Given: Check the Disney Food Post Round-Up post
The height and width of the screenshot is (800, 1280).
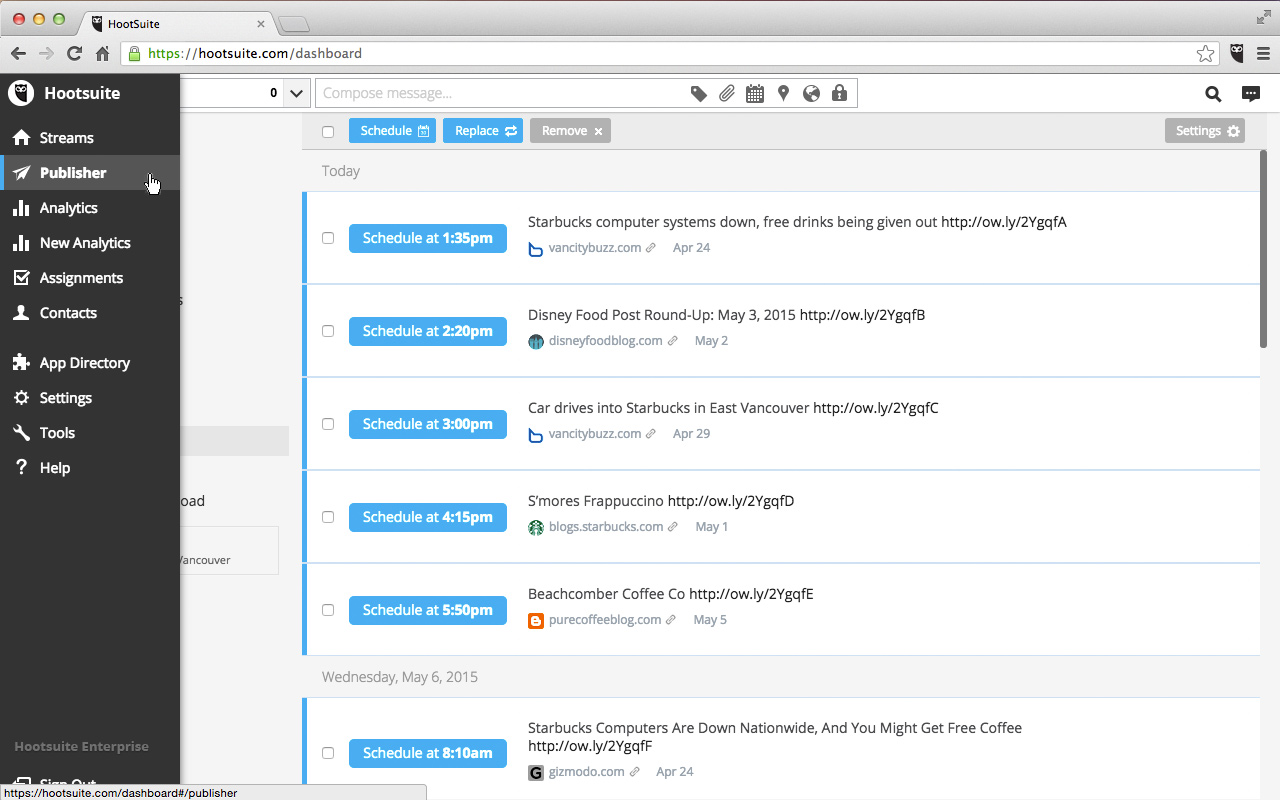Looking at the screenshot, I should point(328,331).
